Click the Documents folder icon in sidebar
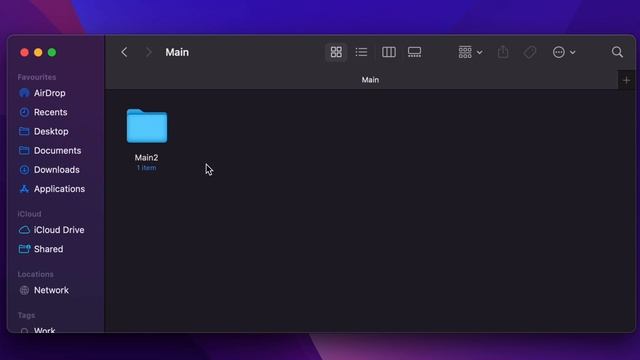This screenshot has width=640, height=360. coord(24,151)
